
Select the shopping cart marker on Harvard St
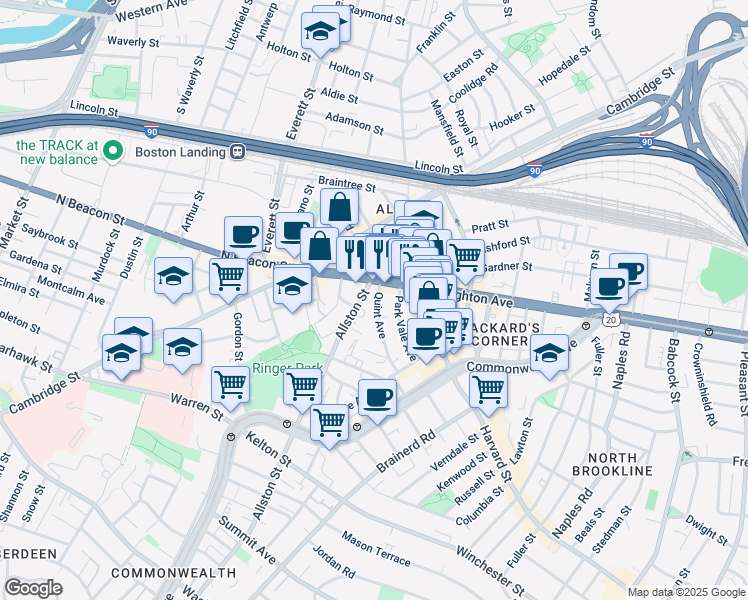(x=488, y=394)
